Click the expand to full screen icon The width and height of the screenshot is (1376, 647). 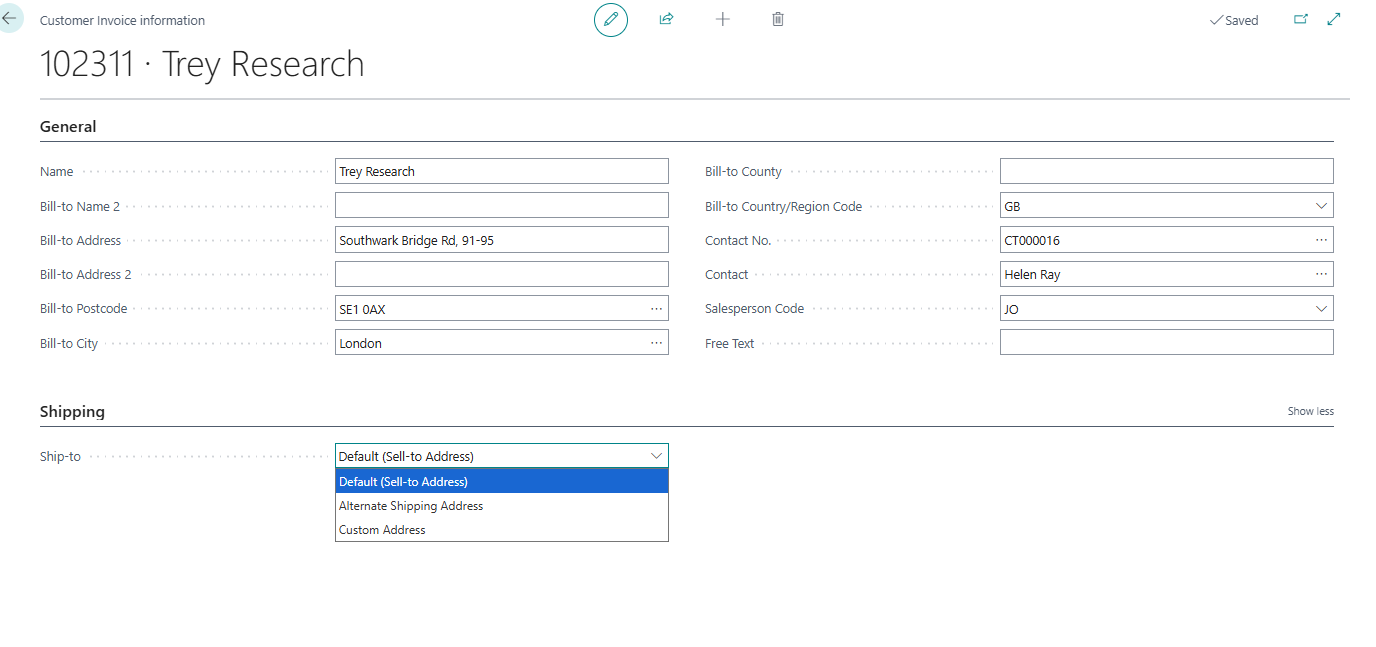[x=1334, y=19]
